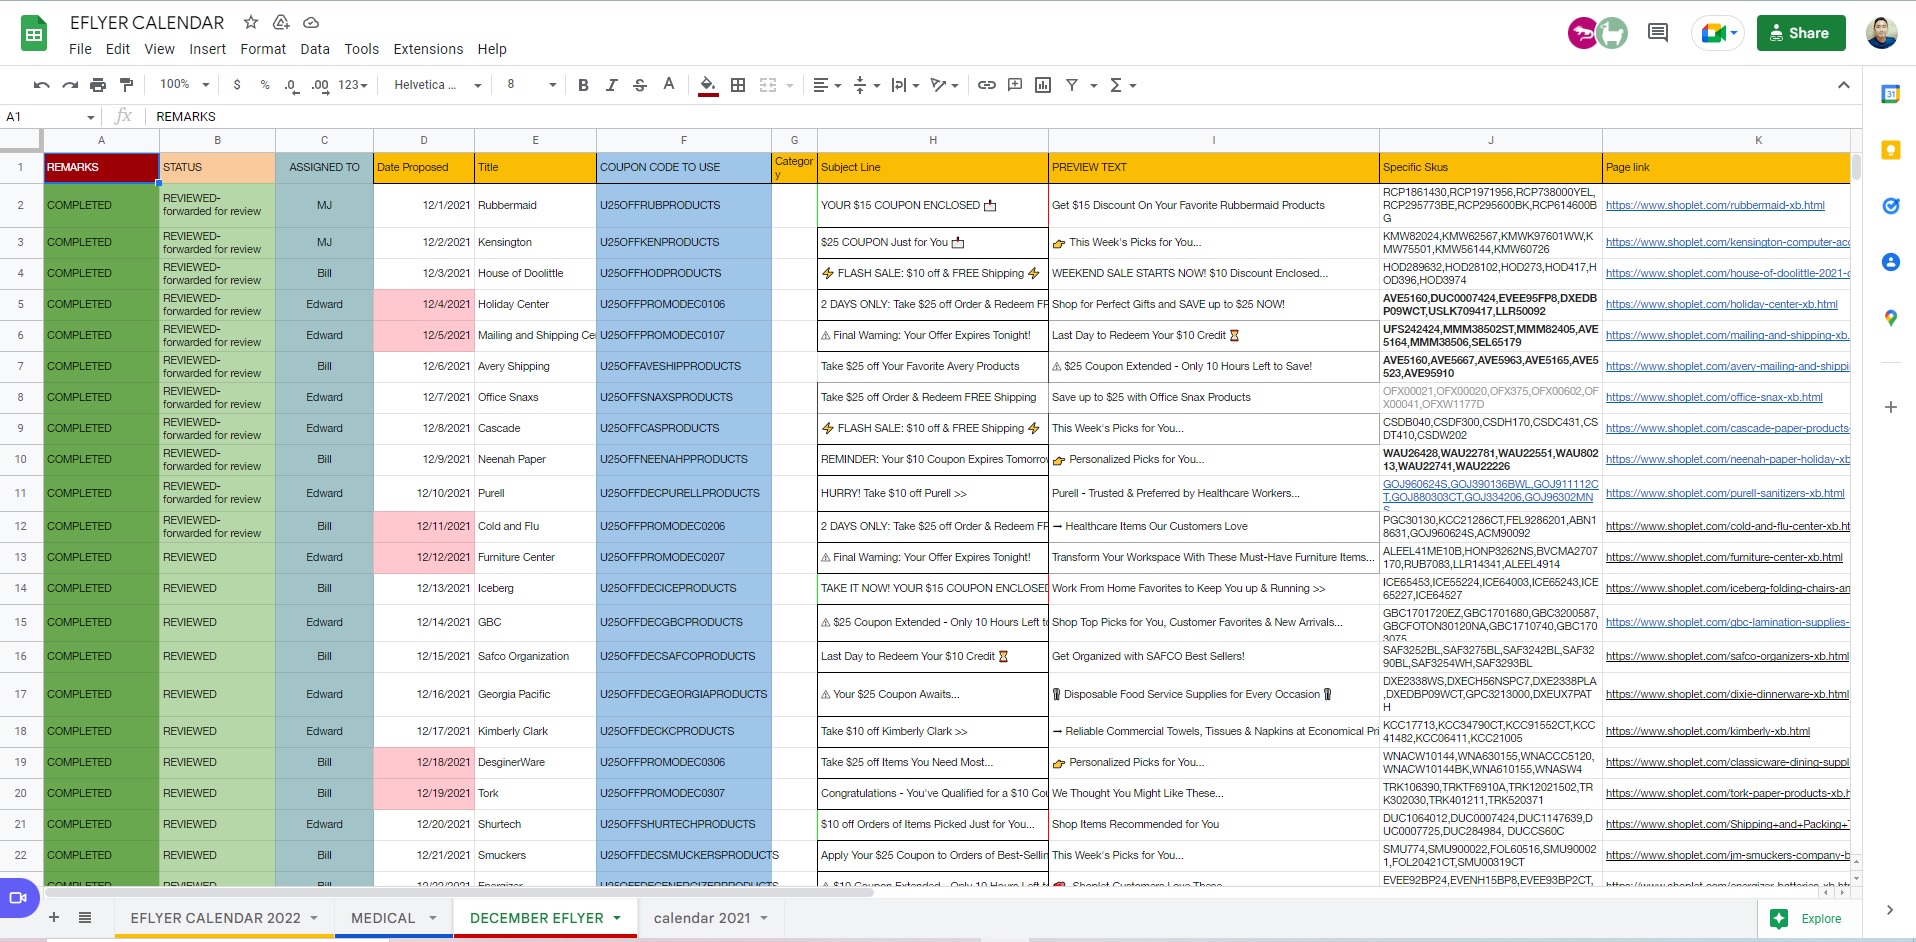Hide the side panel chevron
1916x942 pixels.
tap(1890, 910)
